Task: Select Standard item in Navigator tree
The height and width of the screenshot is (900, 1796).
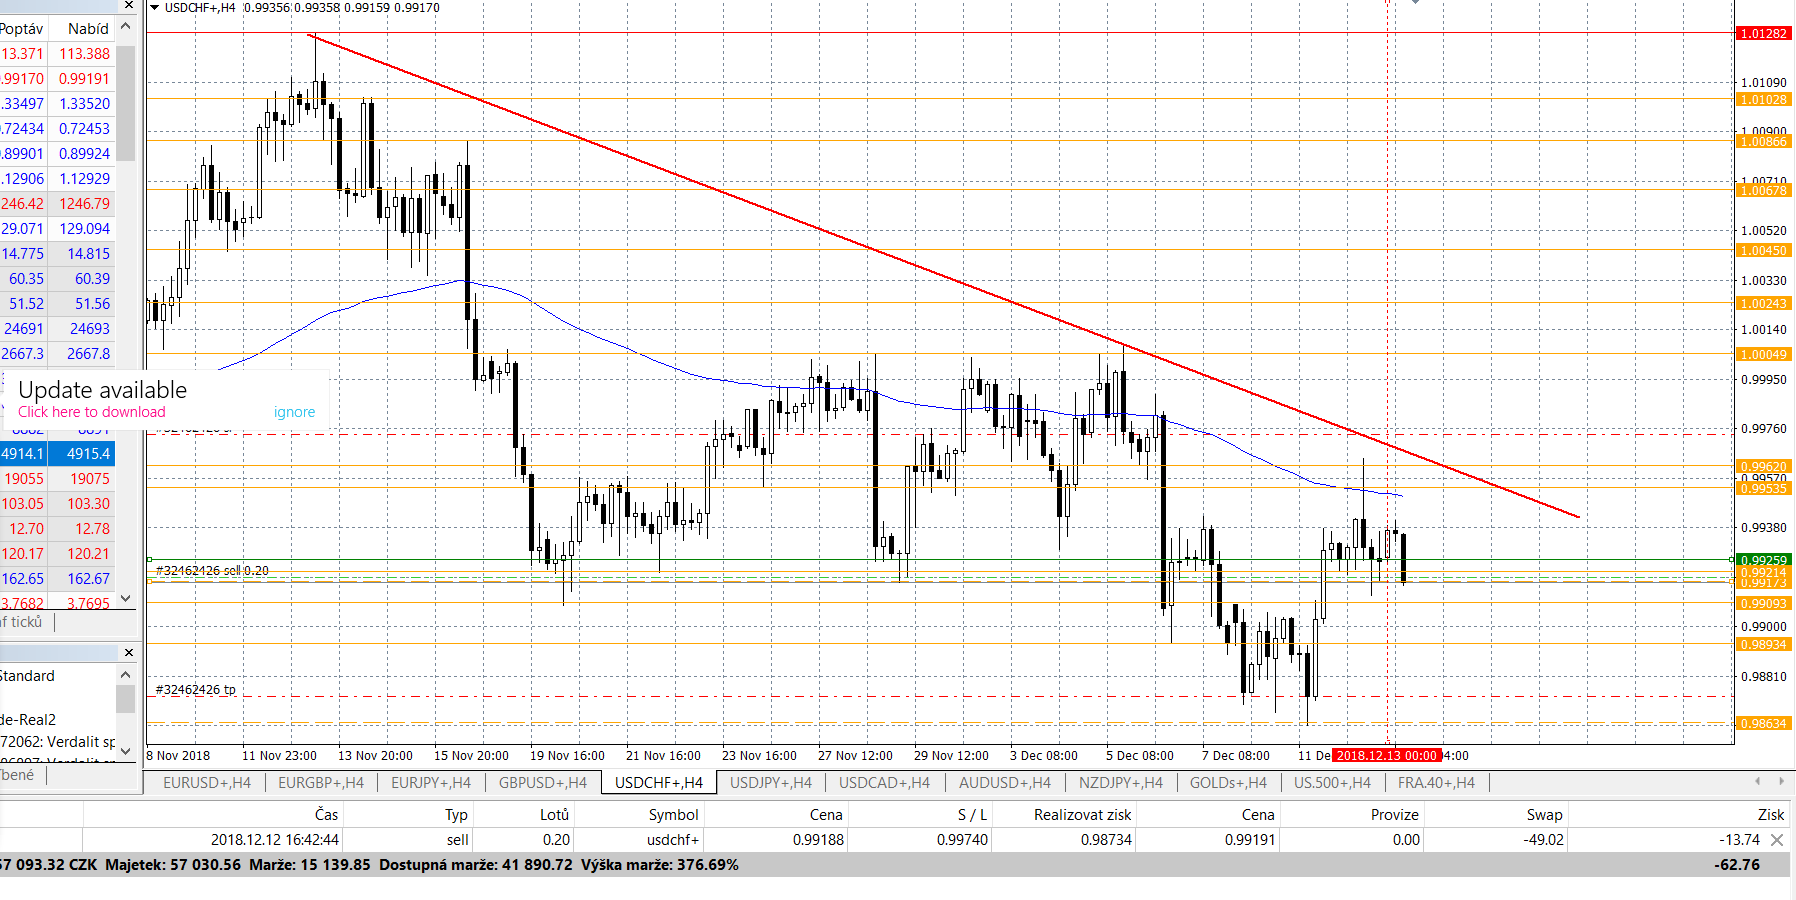Action: coord(27,676)
